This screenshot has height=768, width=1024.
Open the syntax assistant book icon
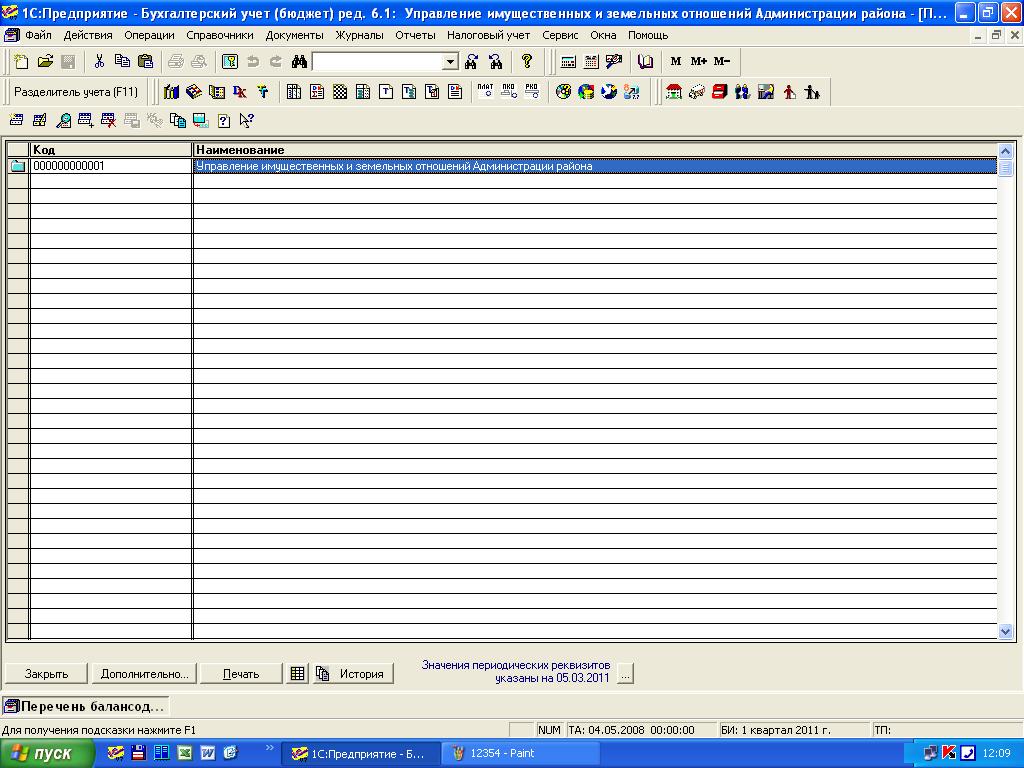[x=645, y=61]
